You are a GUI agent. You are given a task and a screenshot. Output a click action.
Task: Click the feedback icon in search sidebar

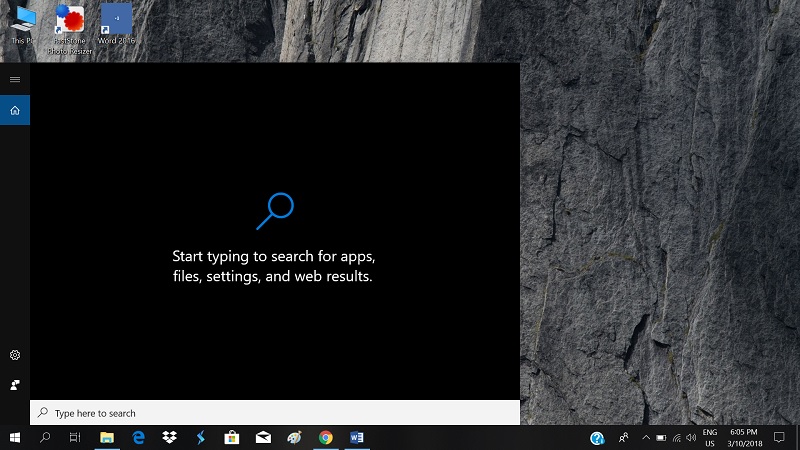15,385
